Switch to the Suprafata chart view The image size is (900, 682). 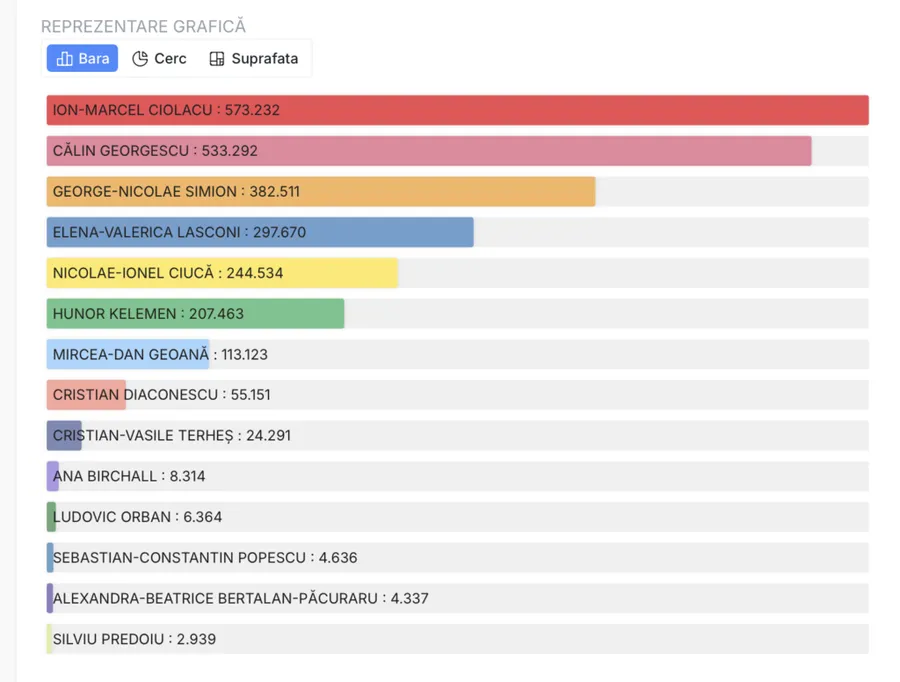point(254,59)
